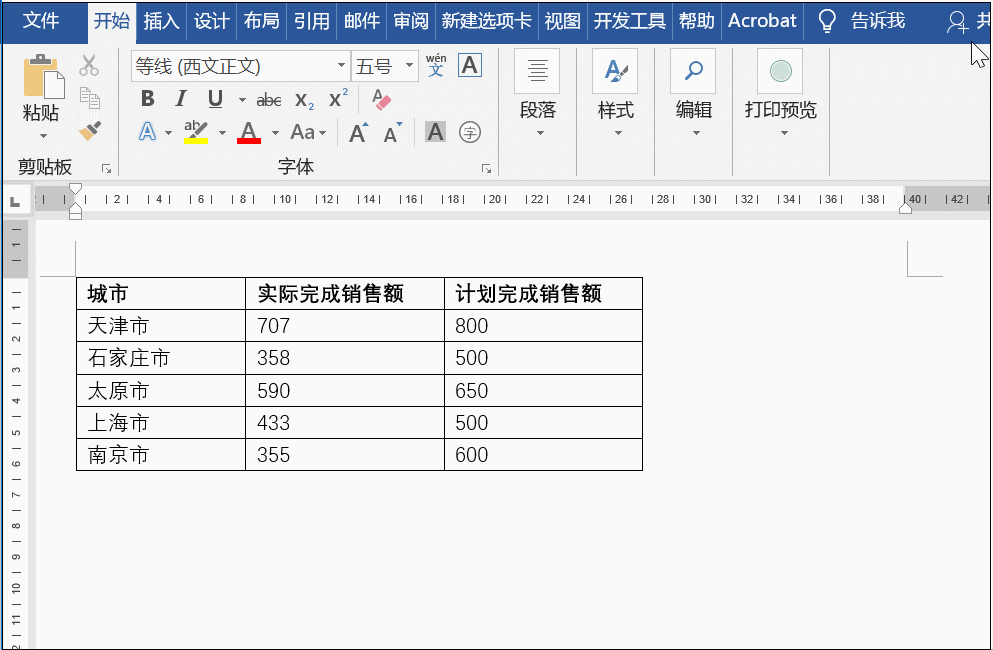This screenshot has width=993, height=650.
Task: Click the Change Case Aa button
Action: point(308,132)
